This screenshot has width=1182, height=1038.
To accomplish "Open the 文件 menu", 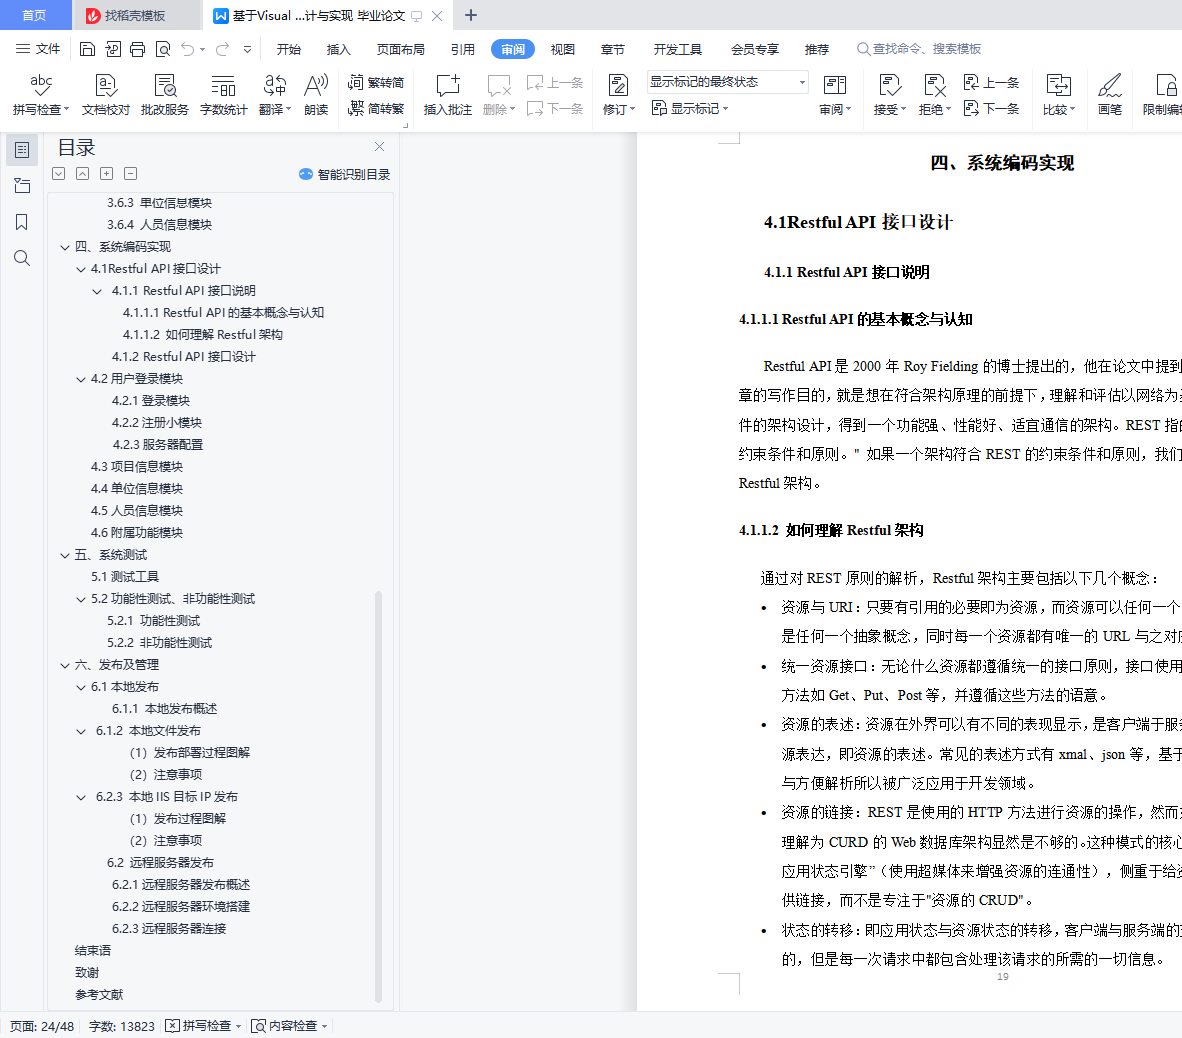I will (38, 49).
